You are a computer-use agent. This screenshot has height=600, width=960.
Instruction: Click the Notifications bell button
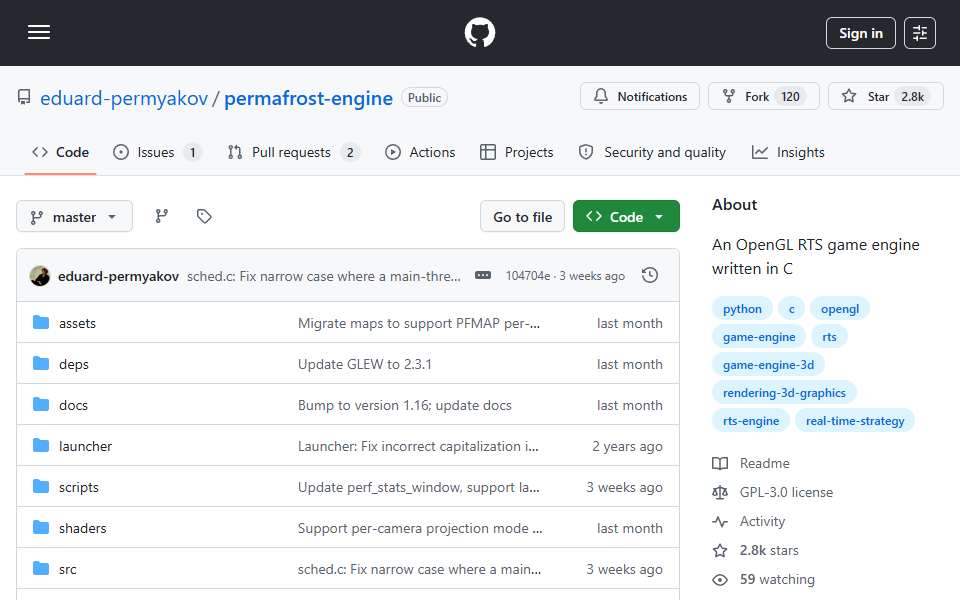pyautogui.click(x=640, y=96)
